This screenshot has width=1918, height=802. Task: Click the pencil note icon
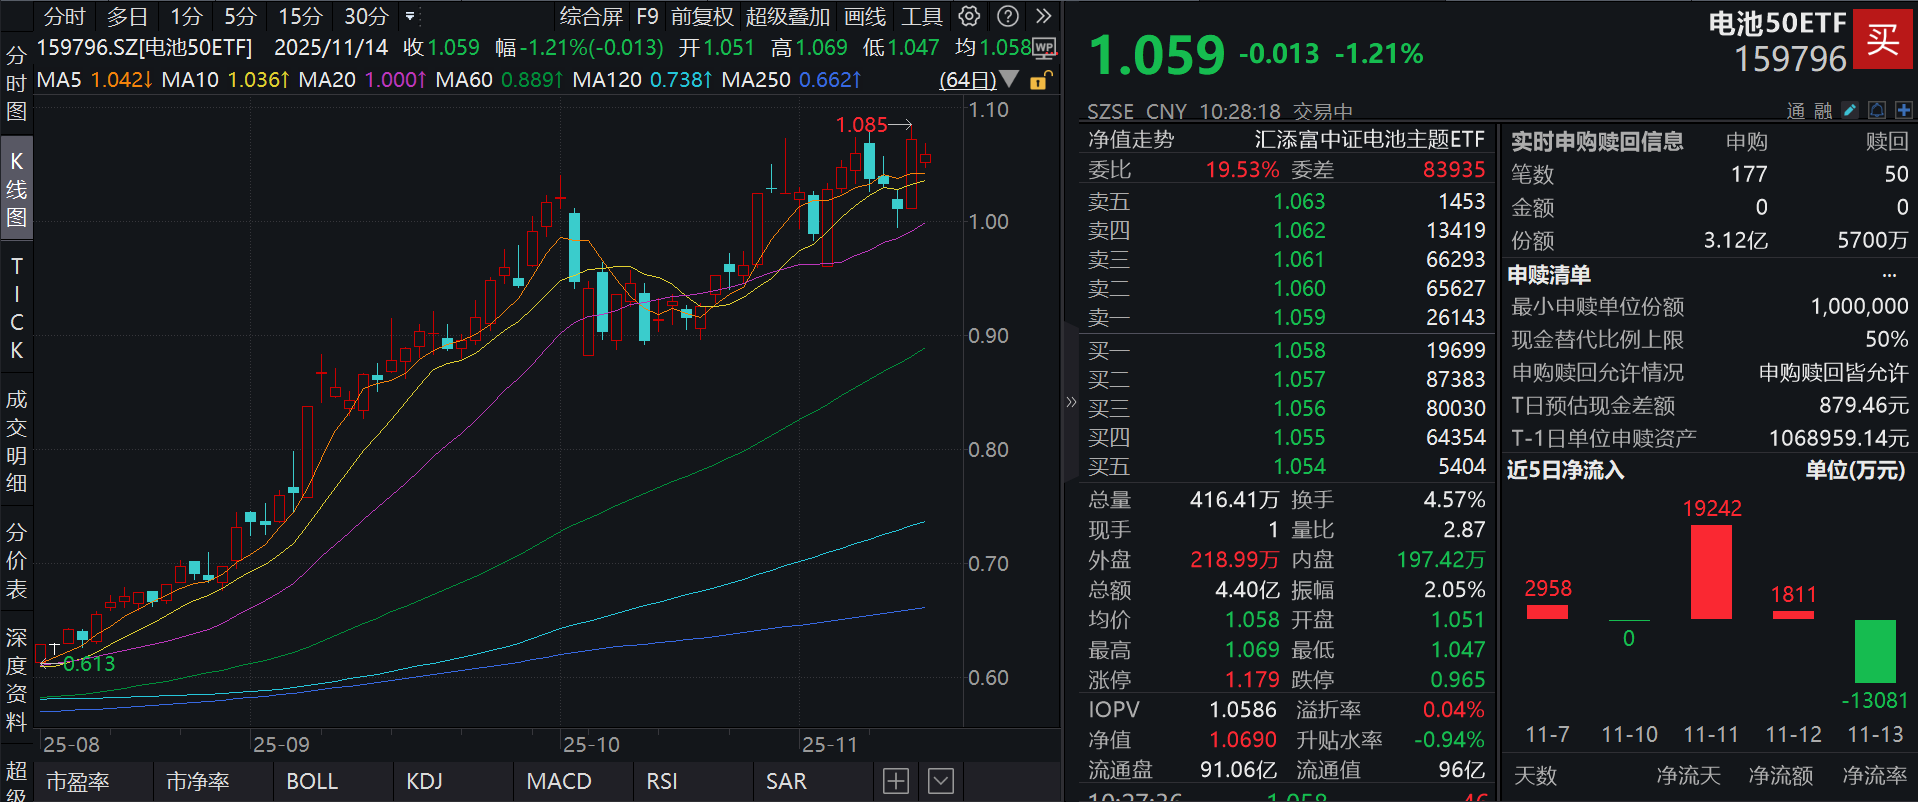[x=1850, y=110]
